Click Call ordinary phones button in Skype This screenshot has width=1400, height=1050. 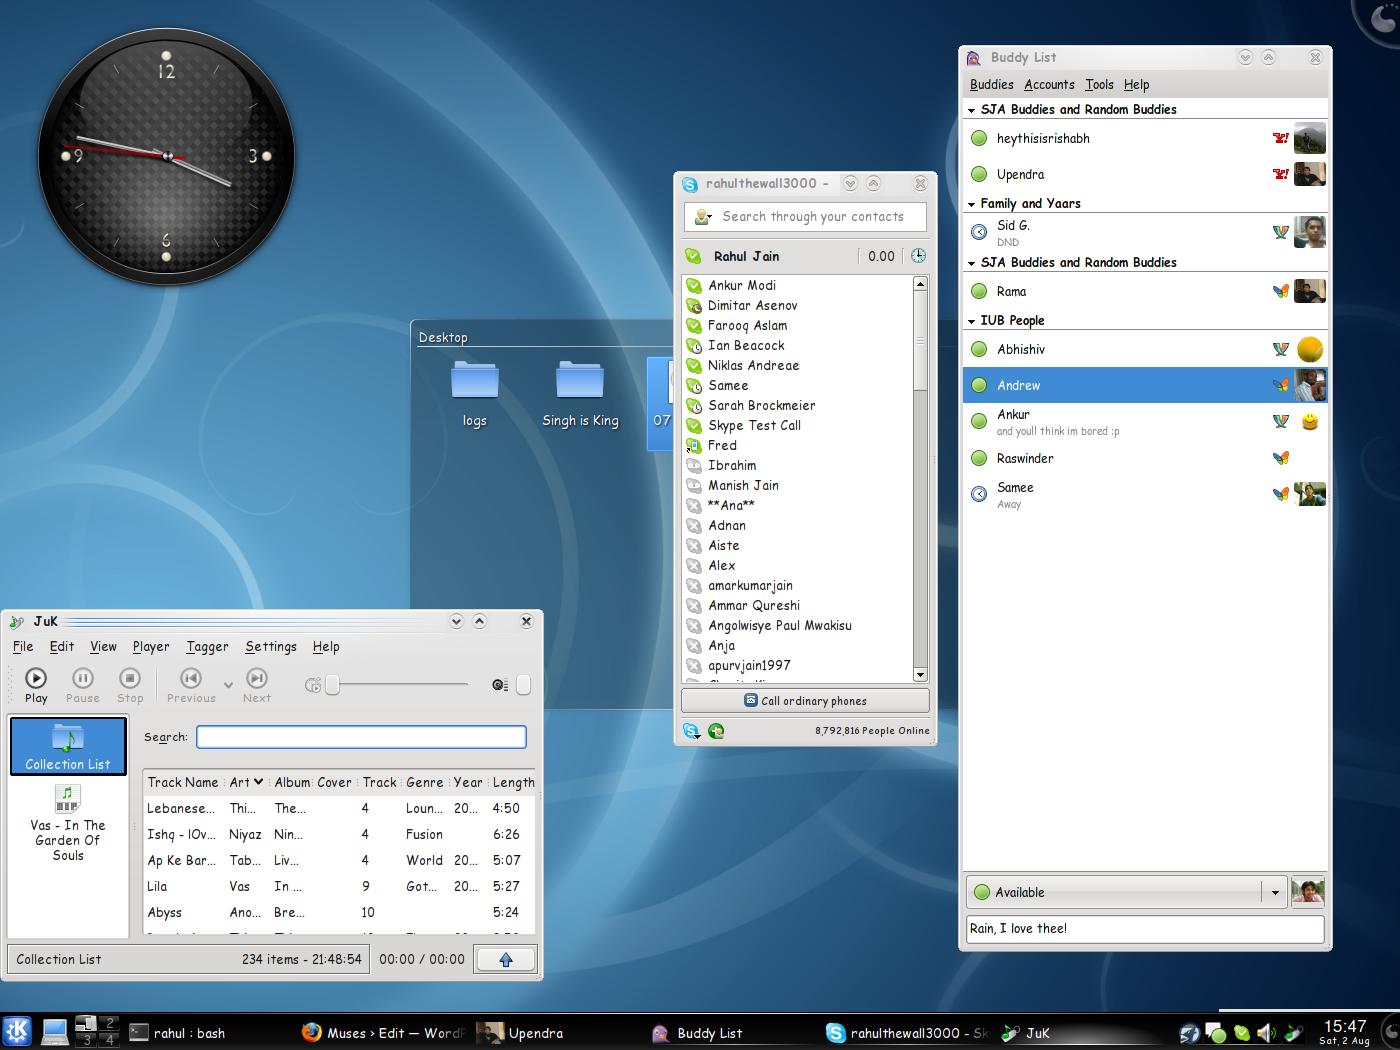tap(805, 701)
